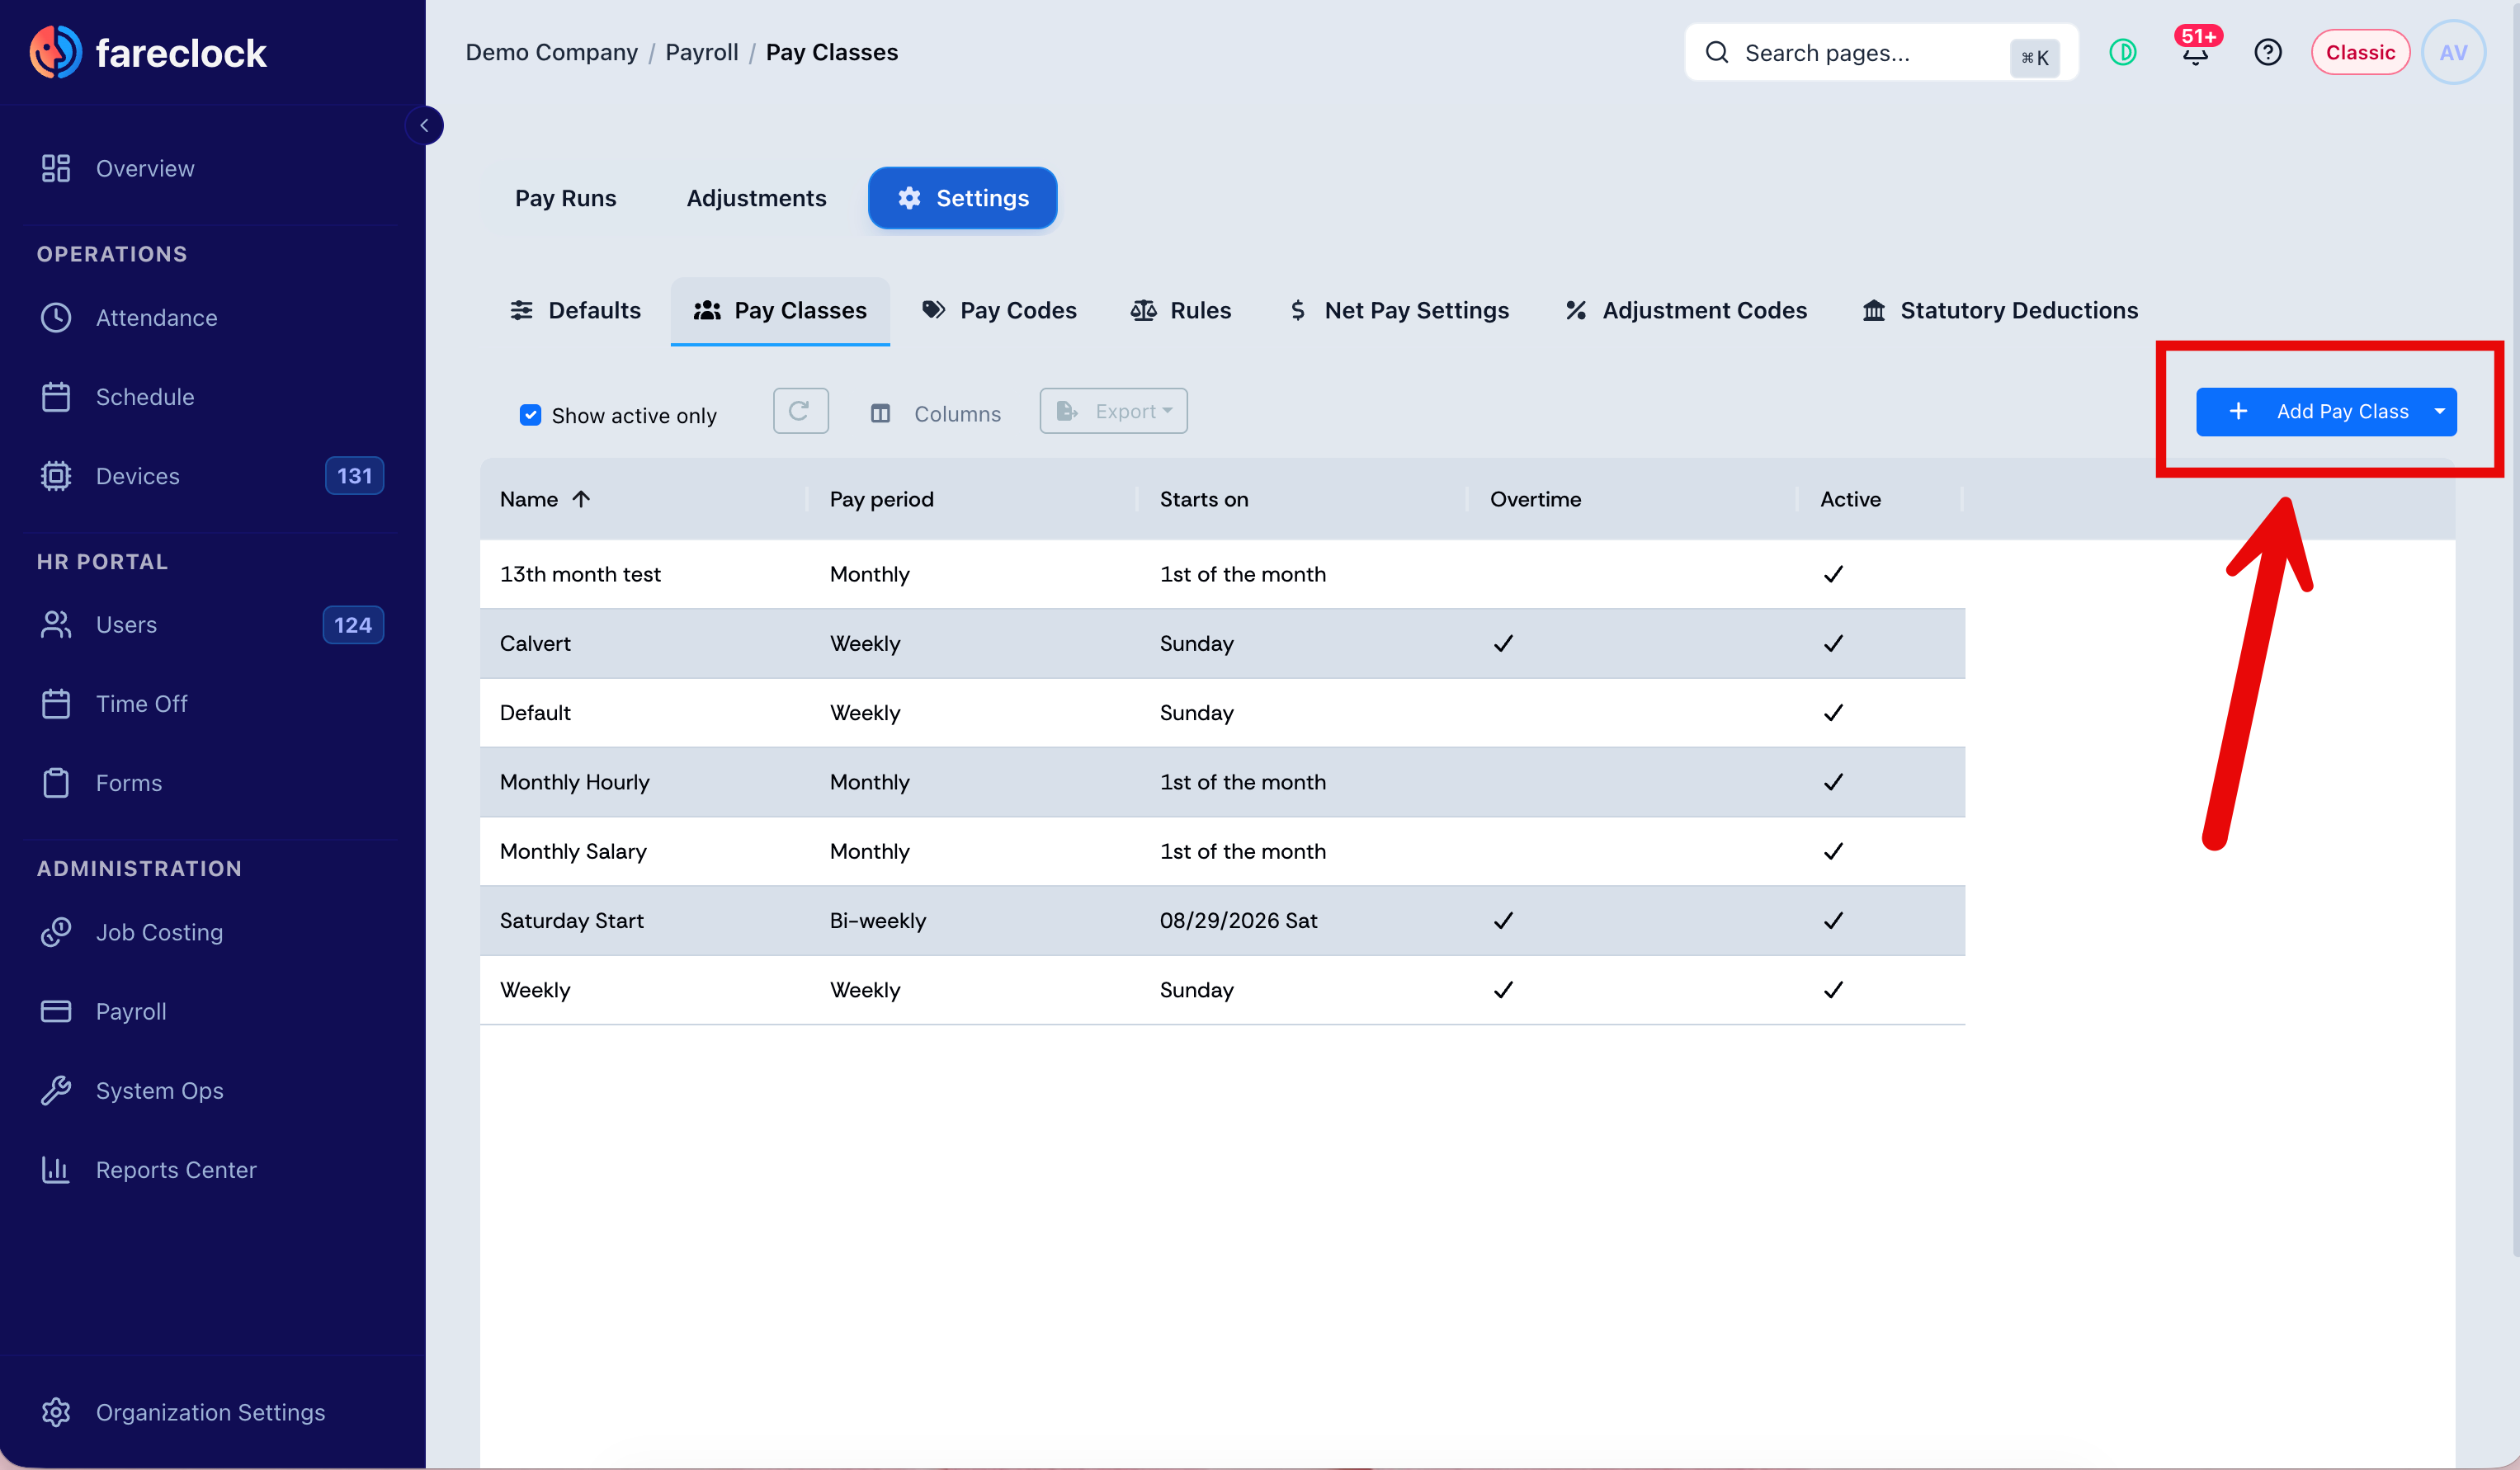Expand the Export dropdown
Viewport: 2520px width, 1470px height.
pyautogui.click(x=1113, y=411)
